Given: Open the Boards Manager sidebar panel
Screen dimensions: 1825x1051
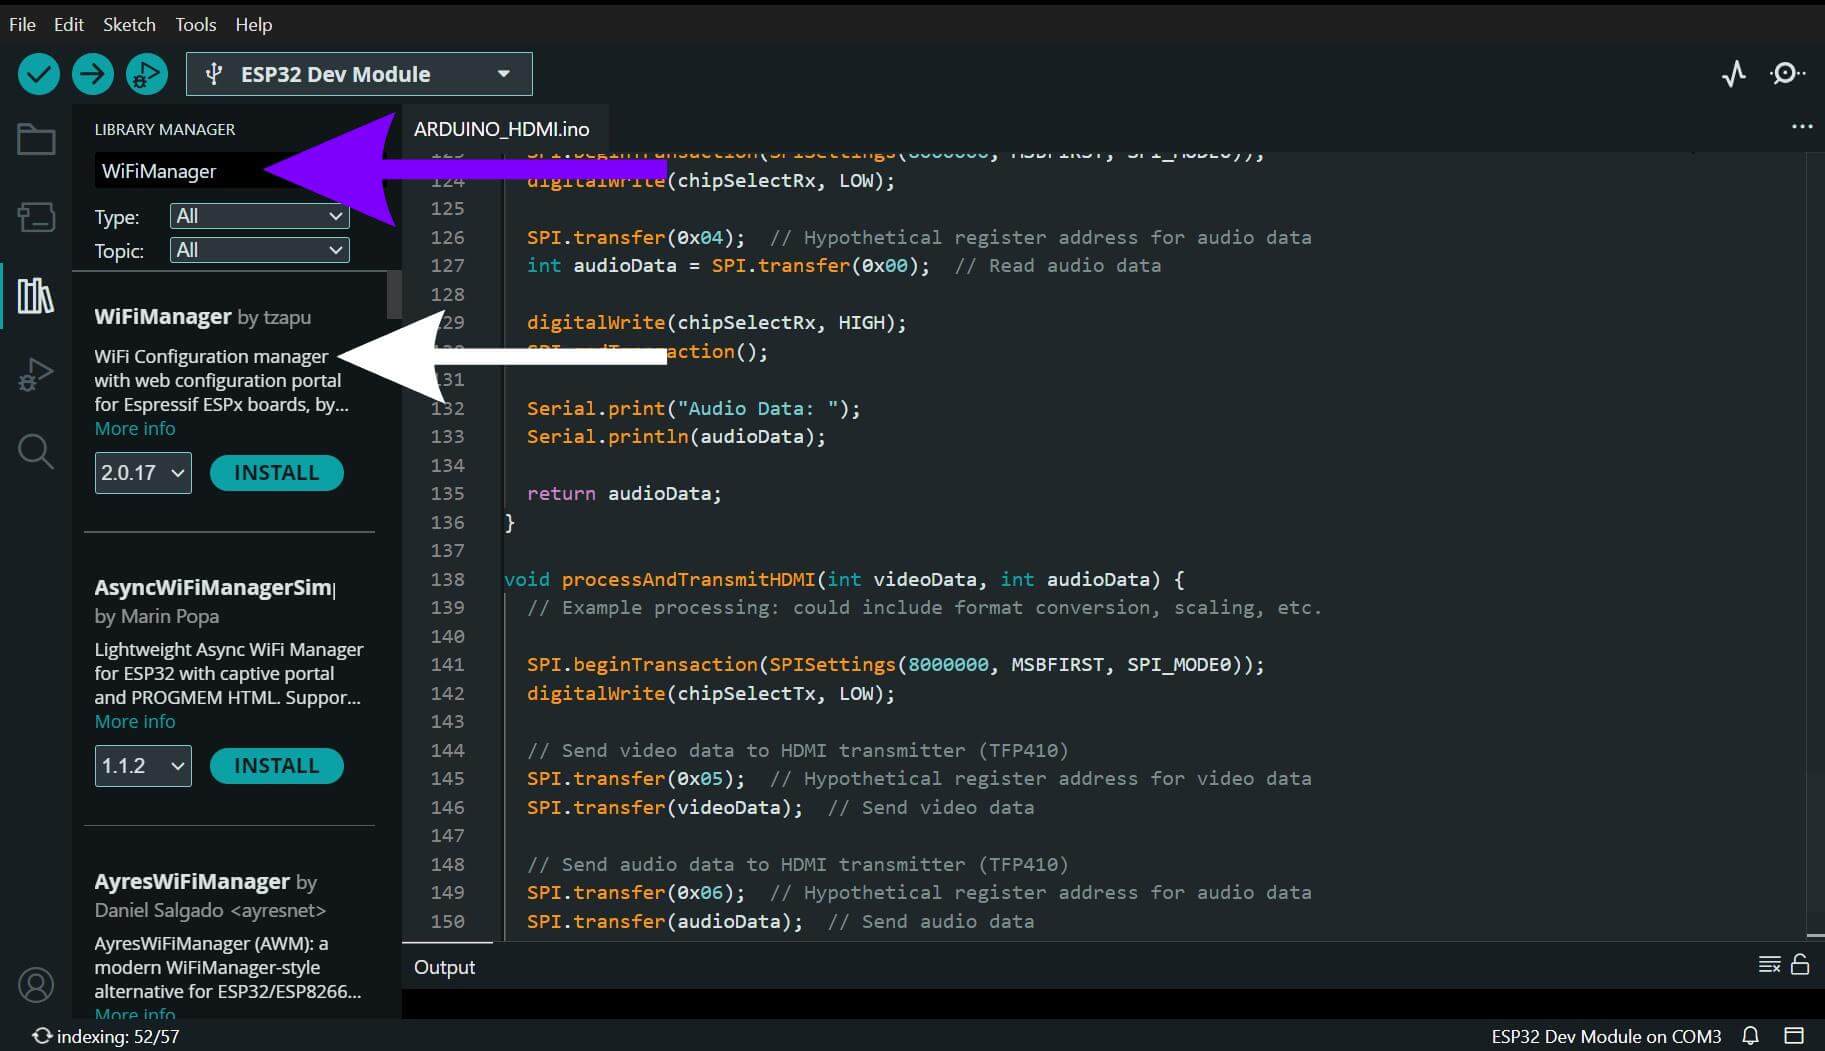Looking at the screenshot, I should click(x=36, y=217).
